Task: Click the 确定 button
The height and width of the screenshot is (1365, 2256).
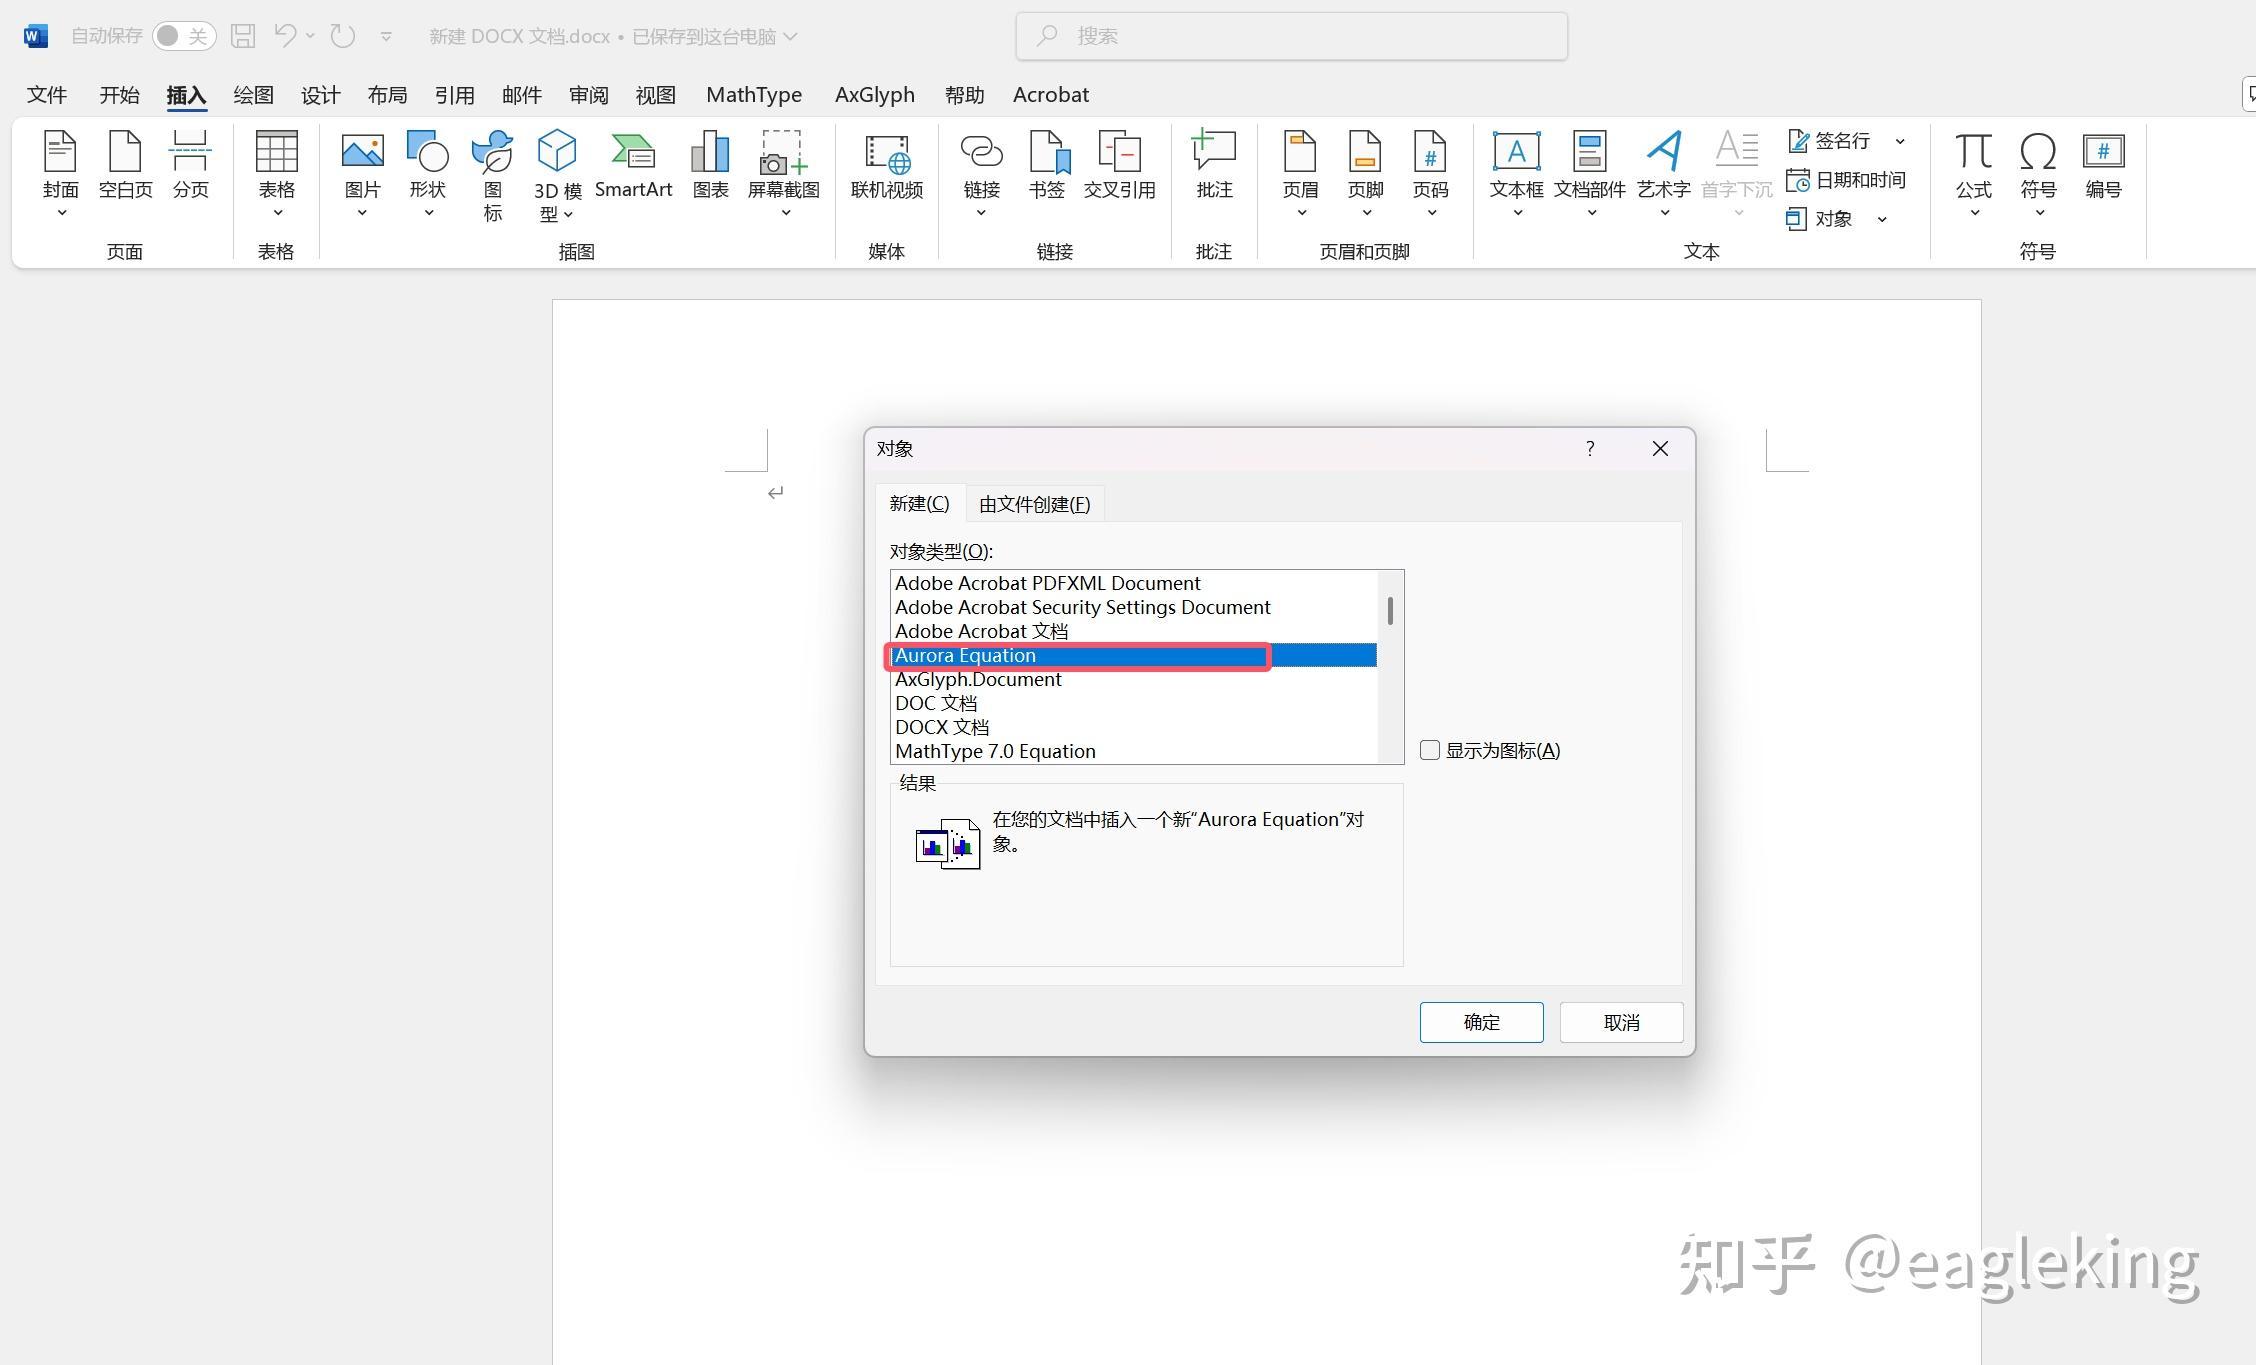Action: click(x=1481, y=1022)
